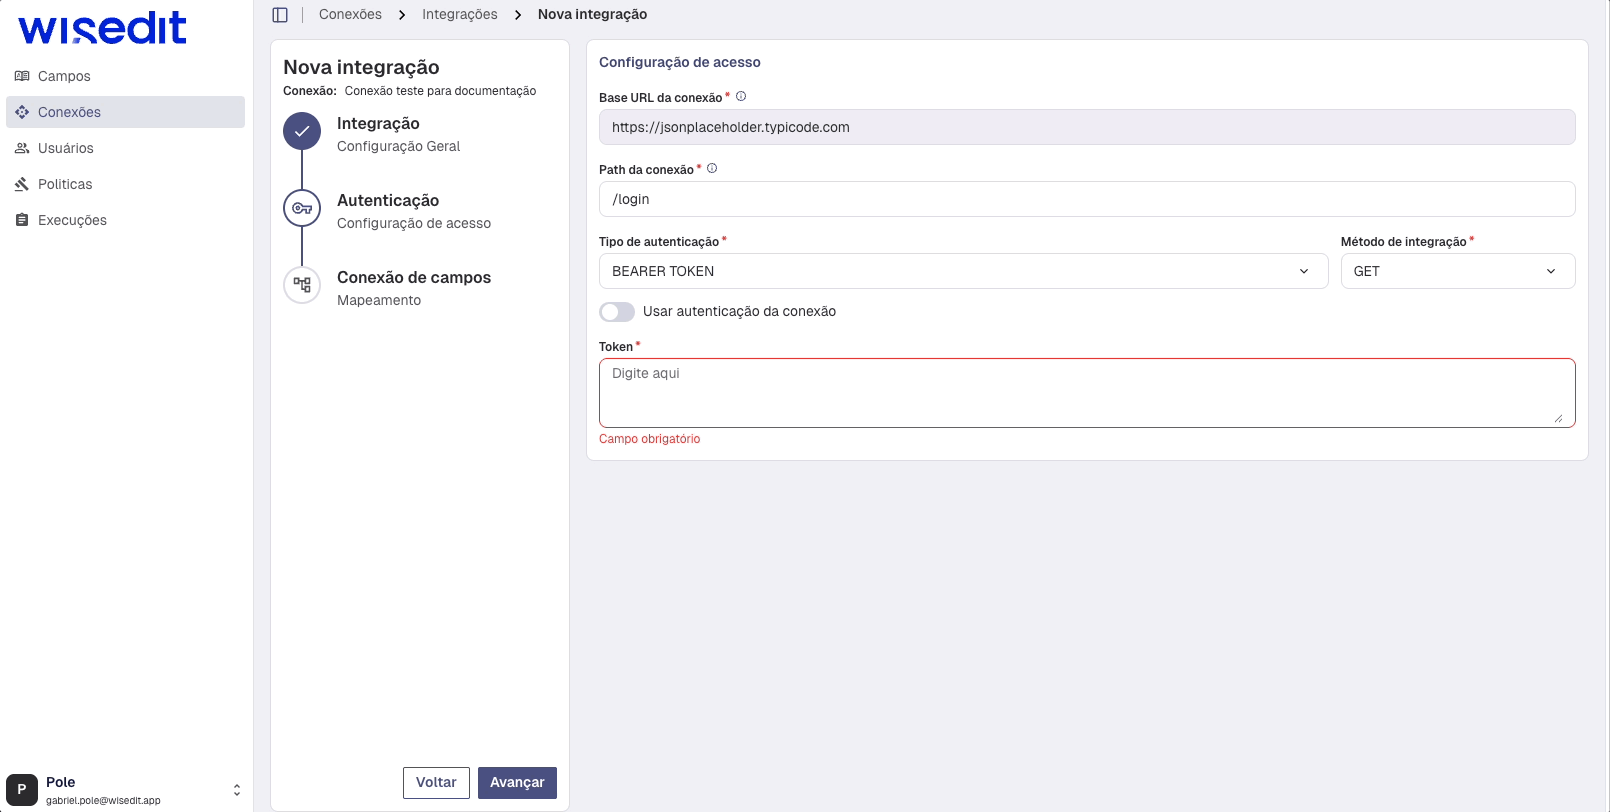Click the user avatar P icon

(22, 789)
